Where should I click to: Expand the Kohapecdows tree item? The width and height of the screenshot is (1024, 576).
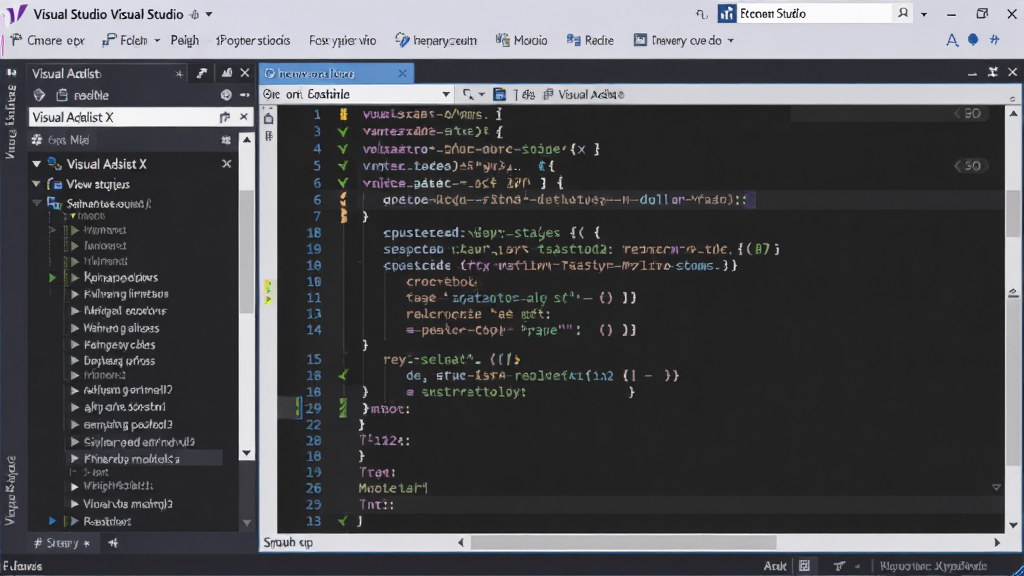(75, 278)
